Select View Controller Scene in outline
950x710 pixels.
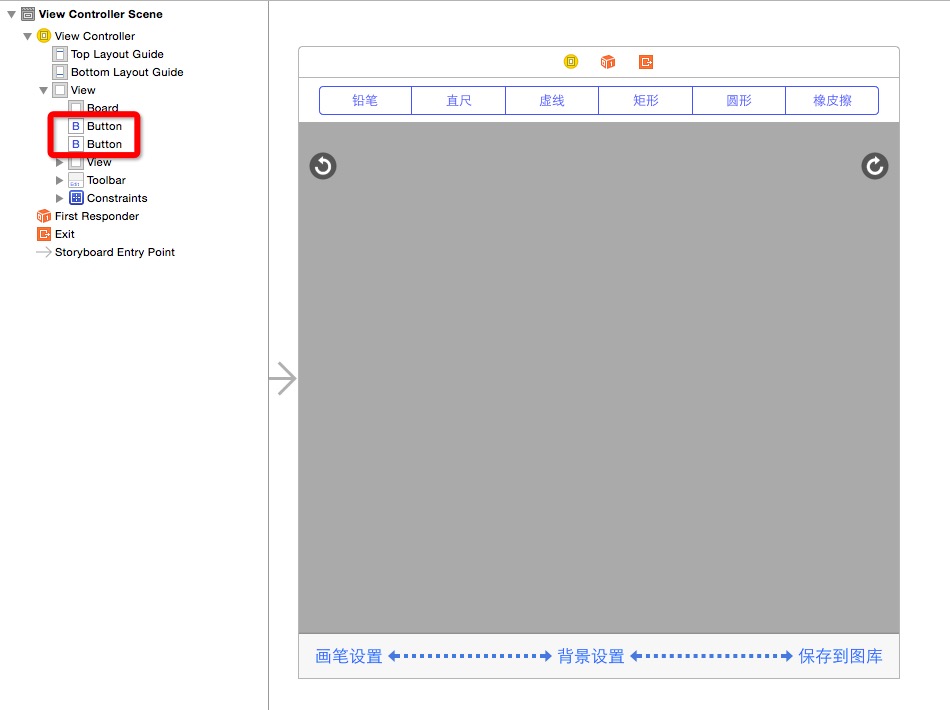click(x=101, y=14)
